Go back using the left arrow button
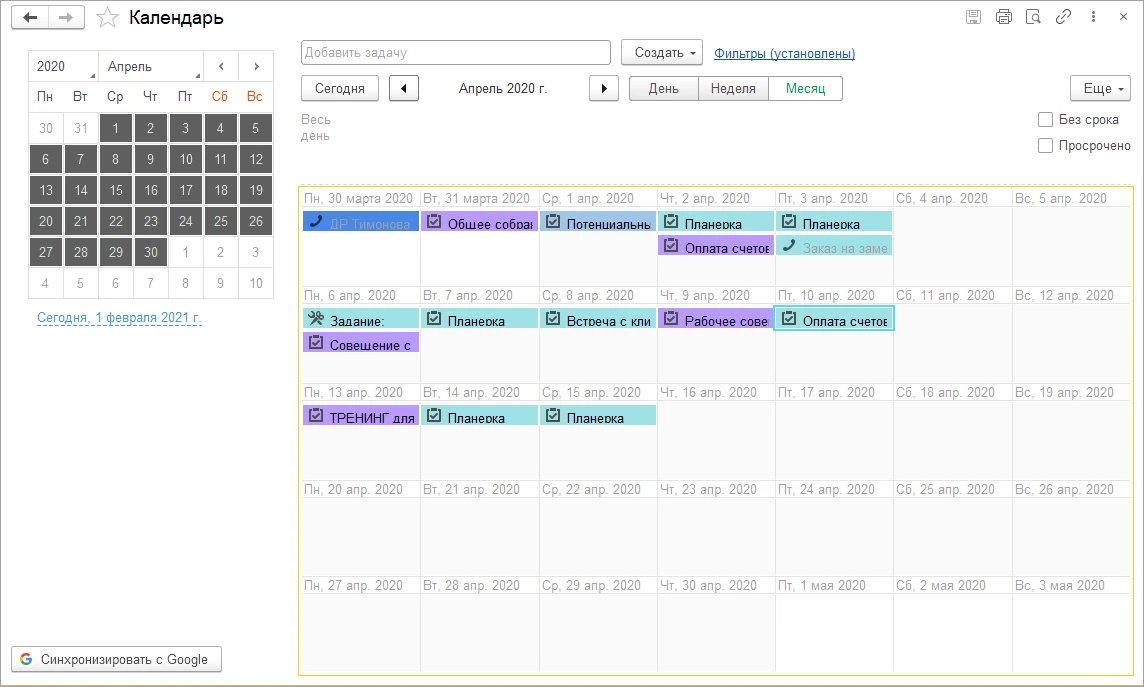This screenshot has width=1144, height=687. click(x=30, y=18)
